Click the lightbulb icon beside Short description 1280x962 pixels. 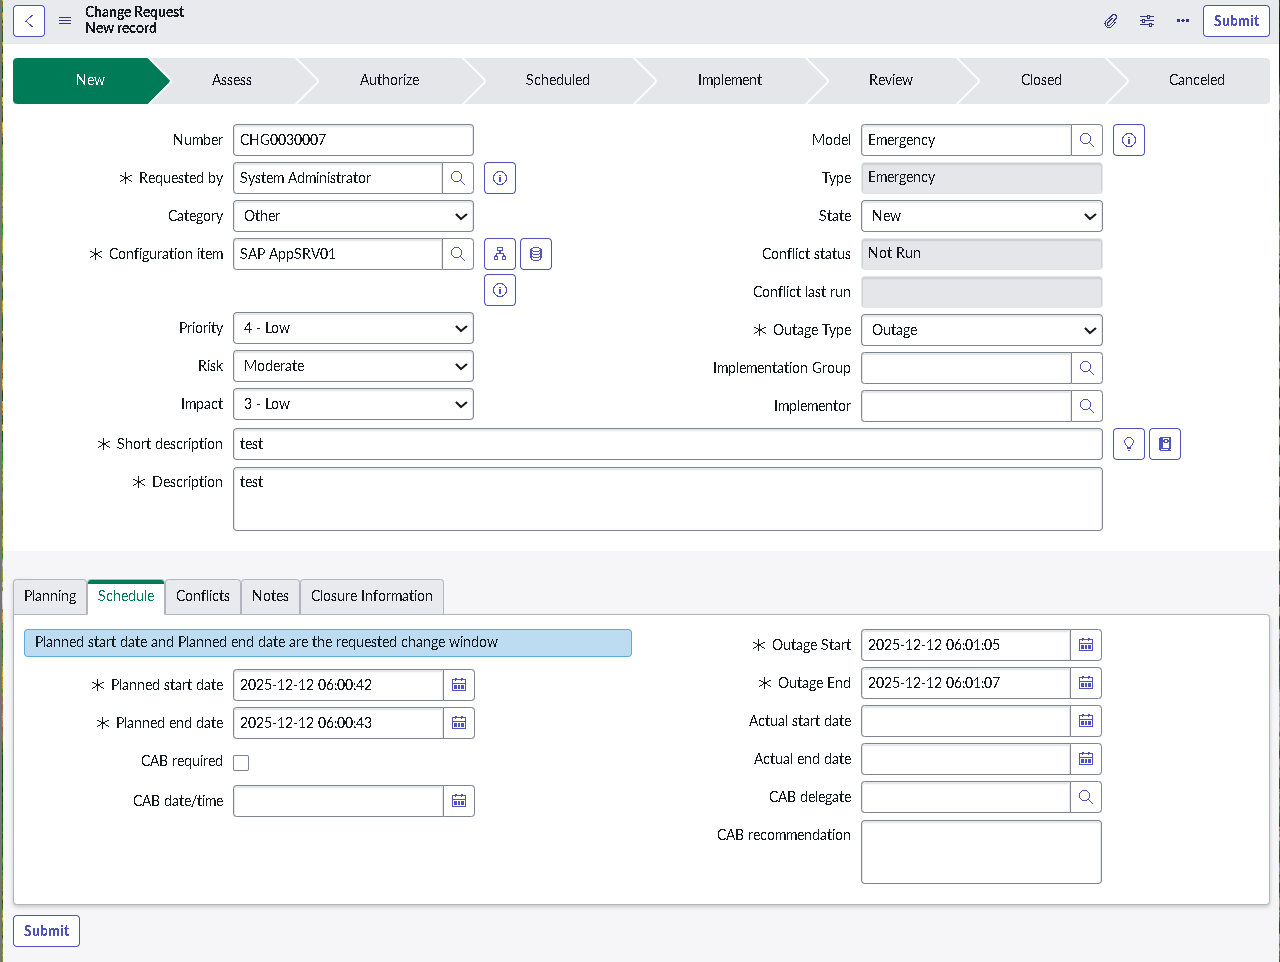click(1128, 443)
